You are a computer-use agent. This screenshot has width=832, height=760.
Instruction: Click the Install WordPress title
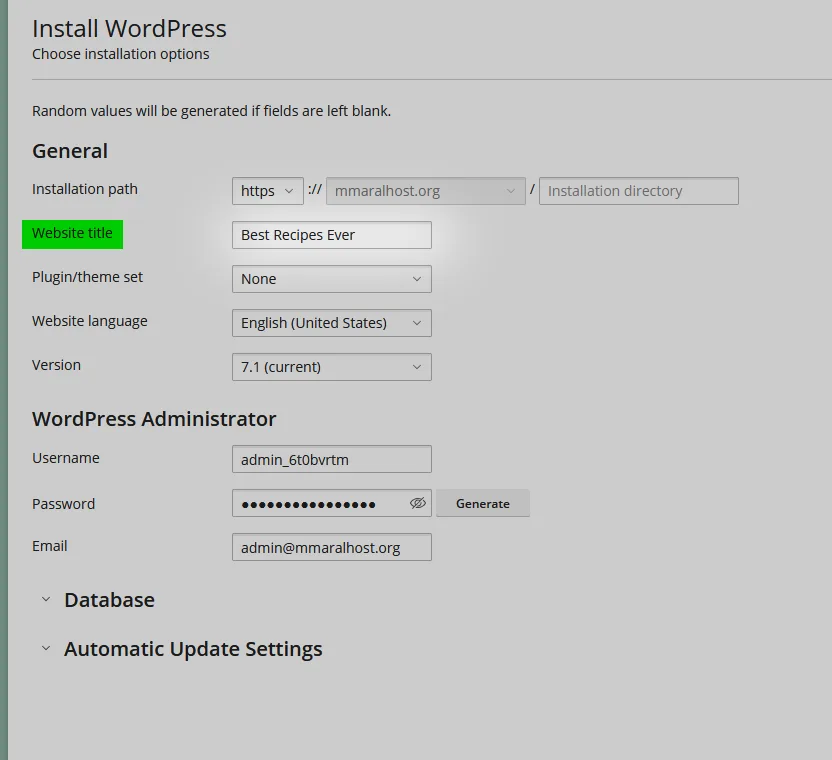click(129, 29)
